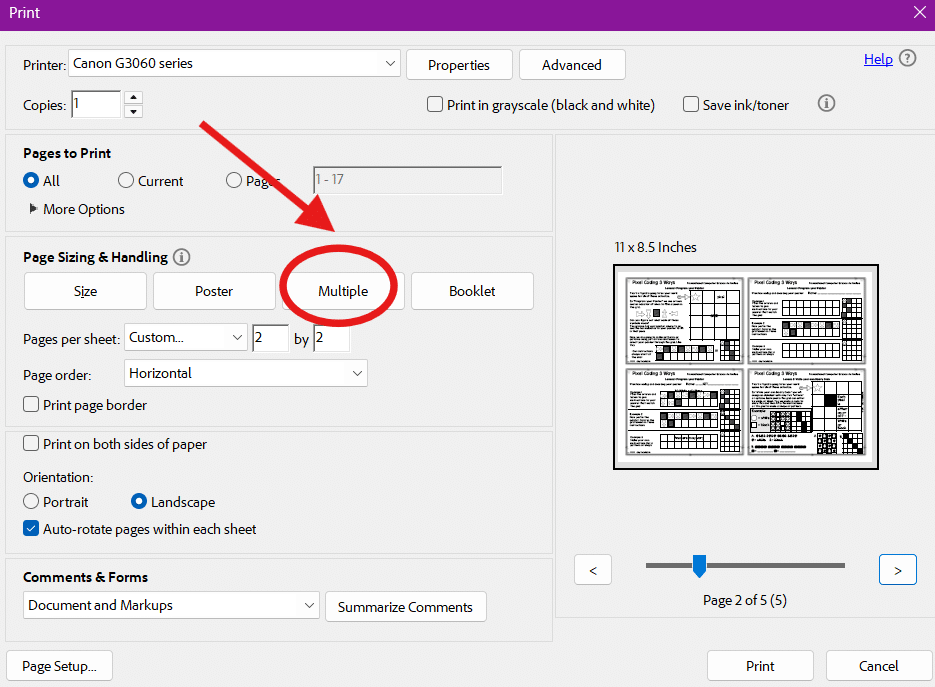Increase copies with the up arrow

(134, 98)
